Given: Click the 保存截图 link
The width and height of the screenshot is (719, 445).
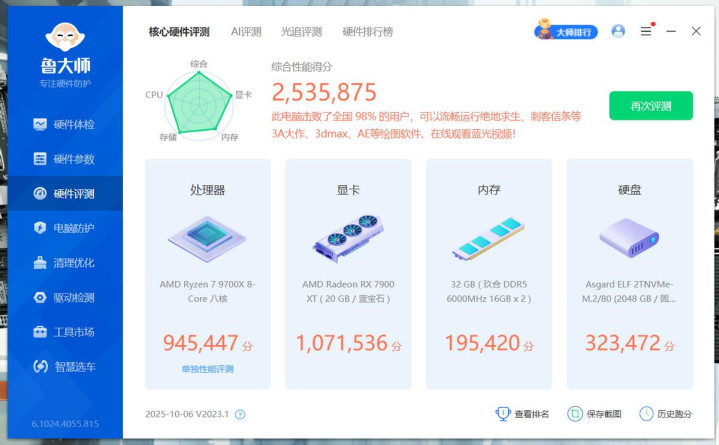Looking at the screenshot, I should [x=604, y=414].
